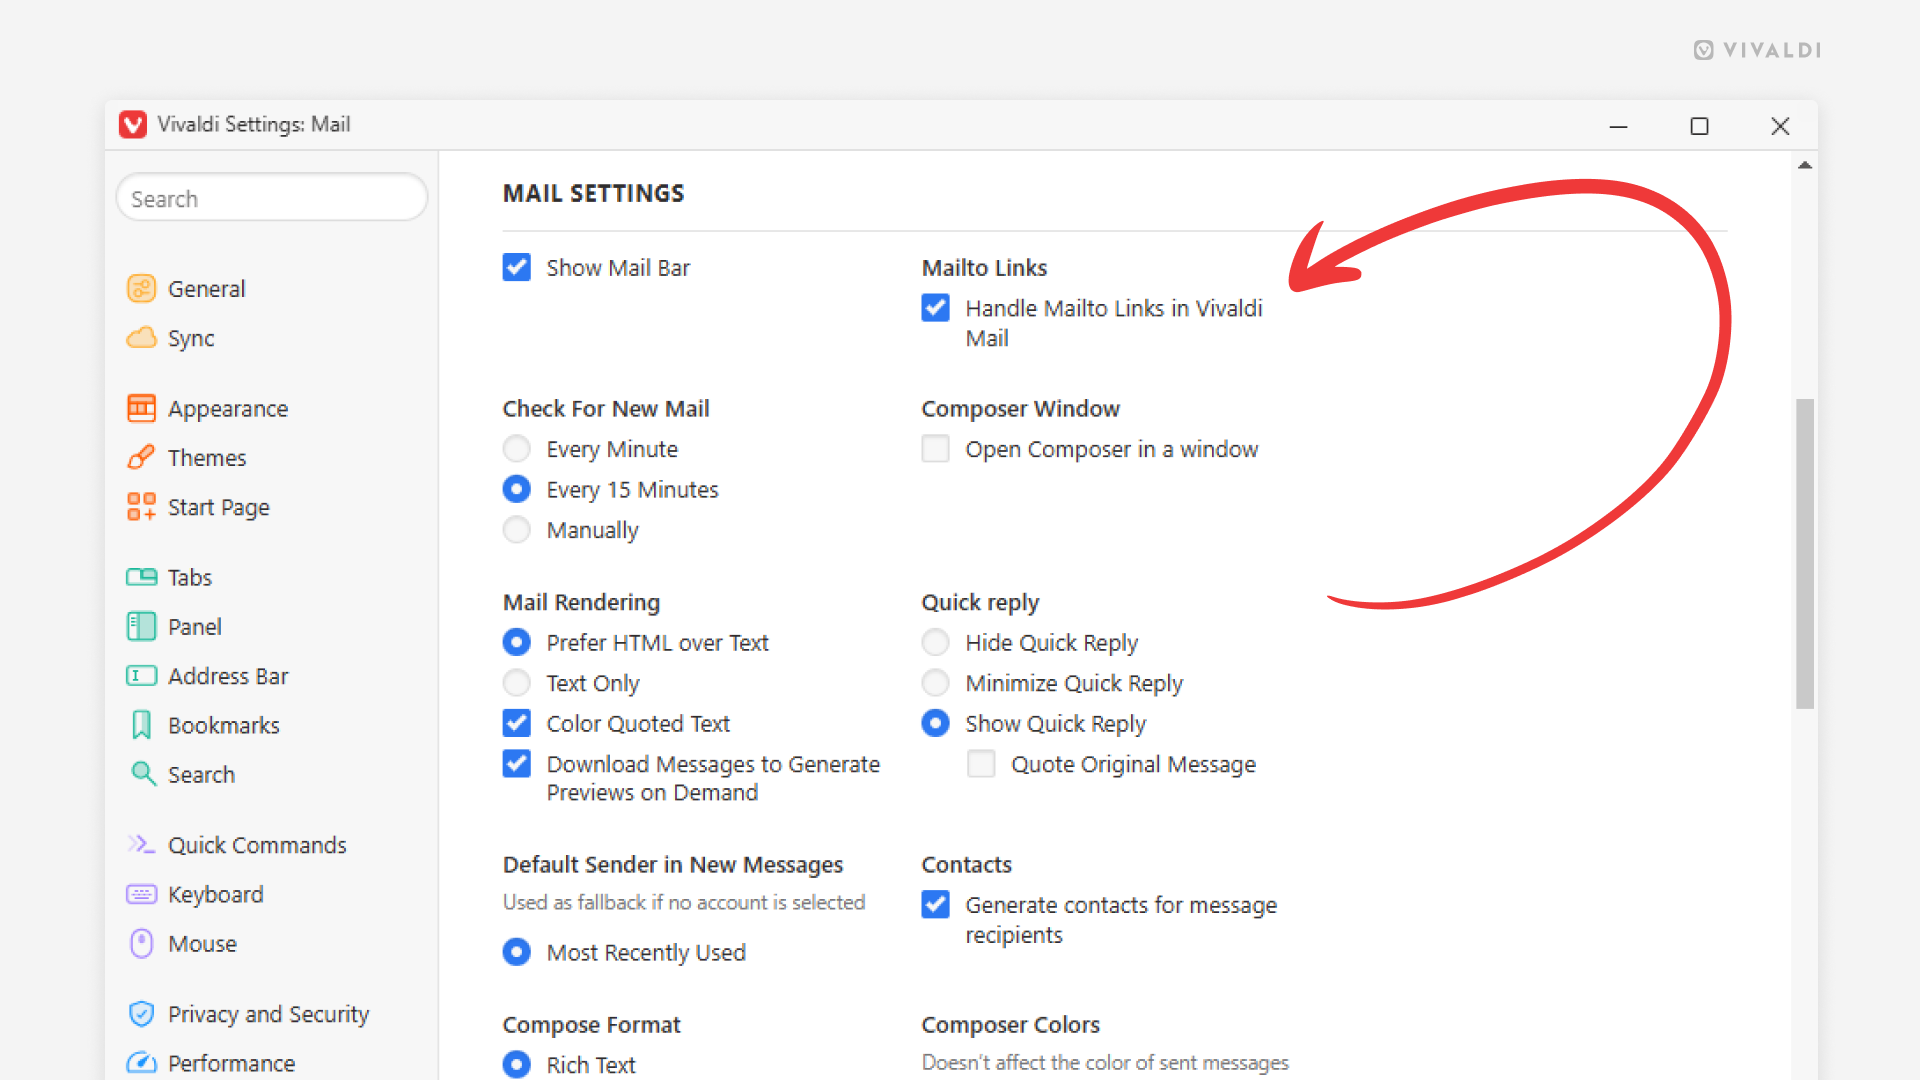Click the Panel icon in sidebar
The image size is (1920, 1080).
[141, 627]
